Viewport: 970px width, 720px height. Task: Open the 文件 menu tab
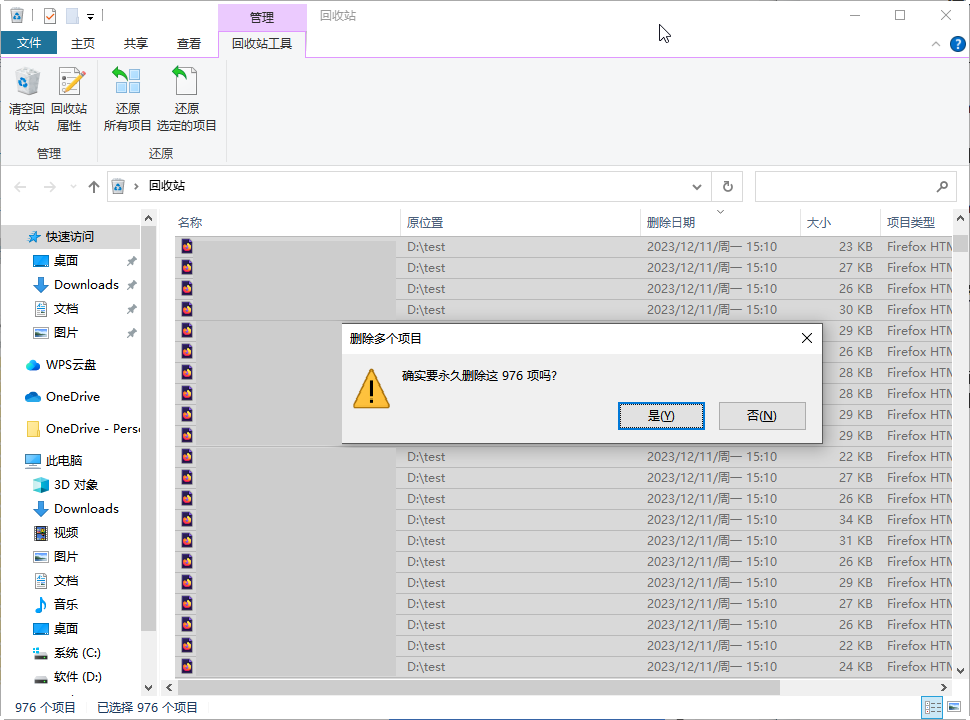tap(28, 43)
